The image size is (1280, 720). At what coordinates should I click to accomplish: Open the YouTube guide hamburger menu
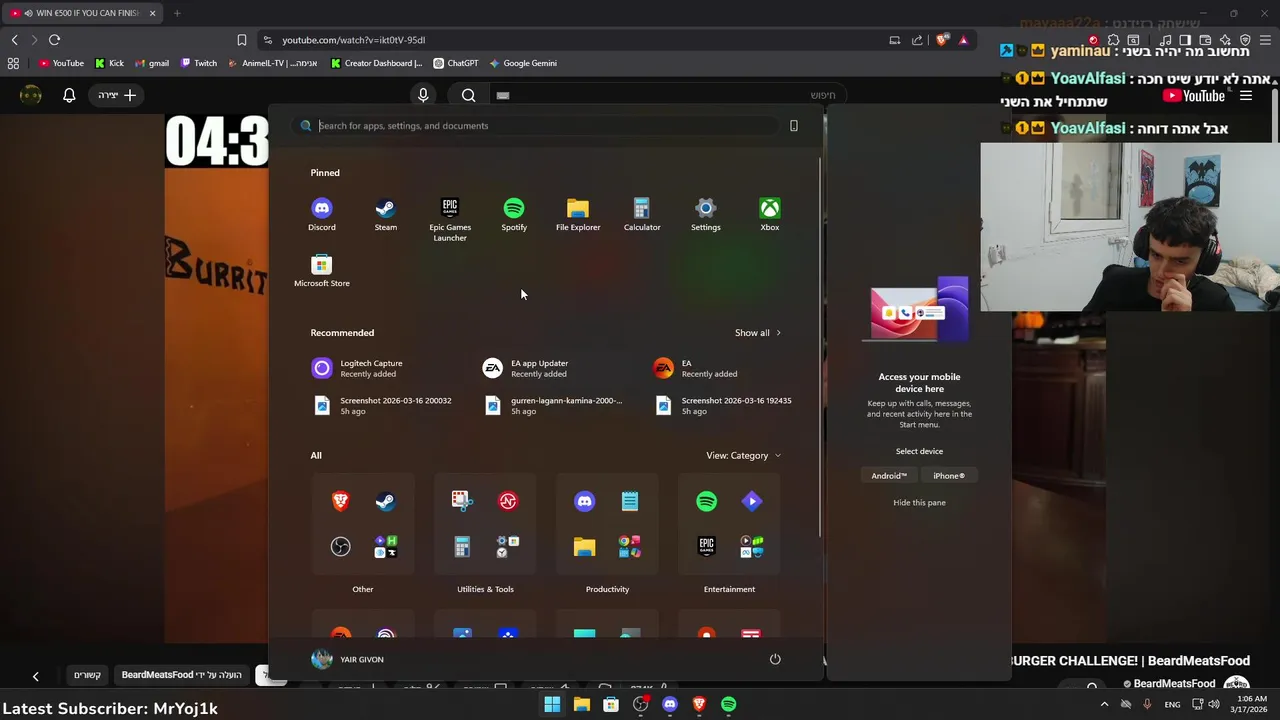point(1246,96)
